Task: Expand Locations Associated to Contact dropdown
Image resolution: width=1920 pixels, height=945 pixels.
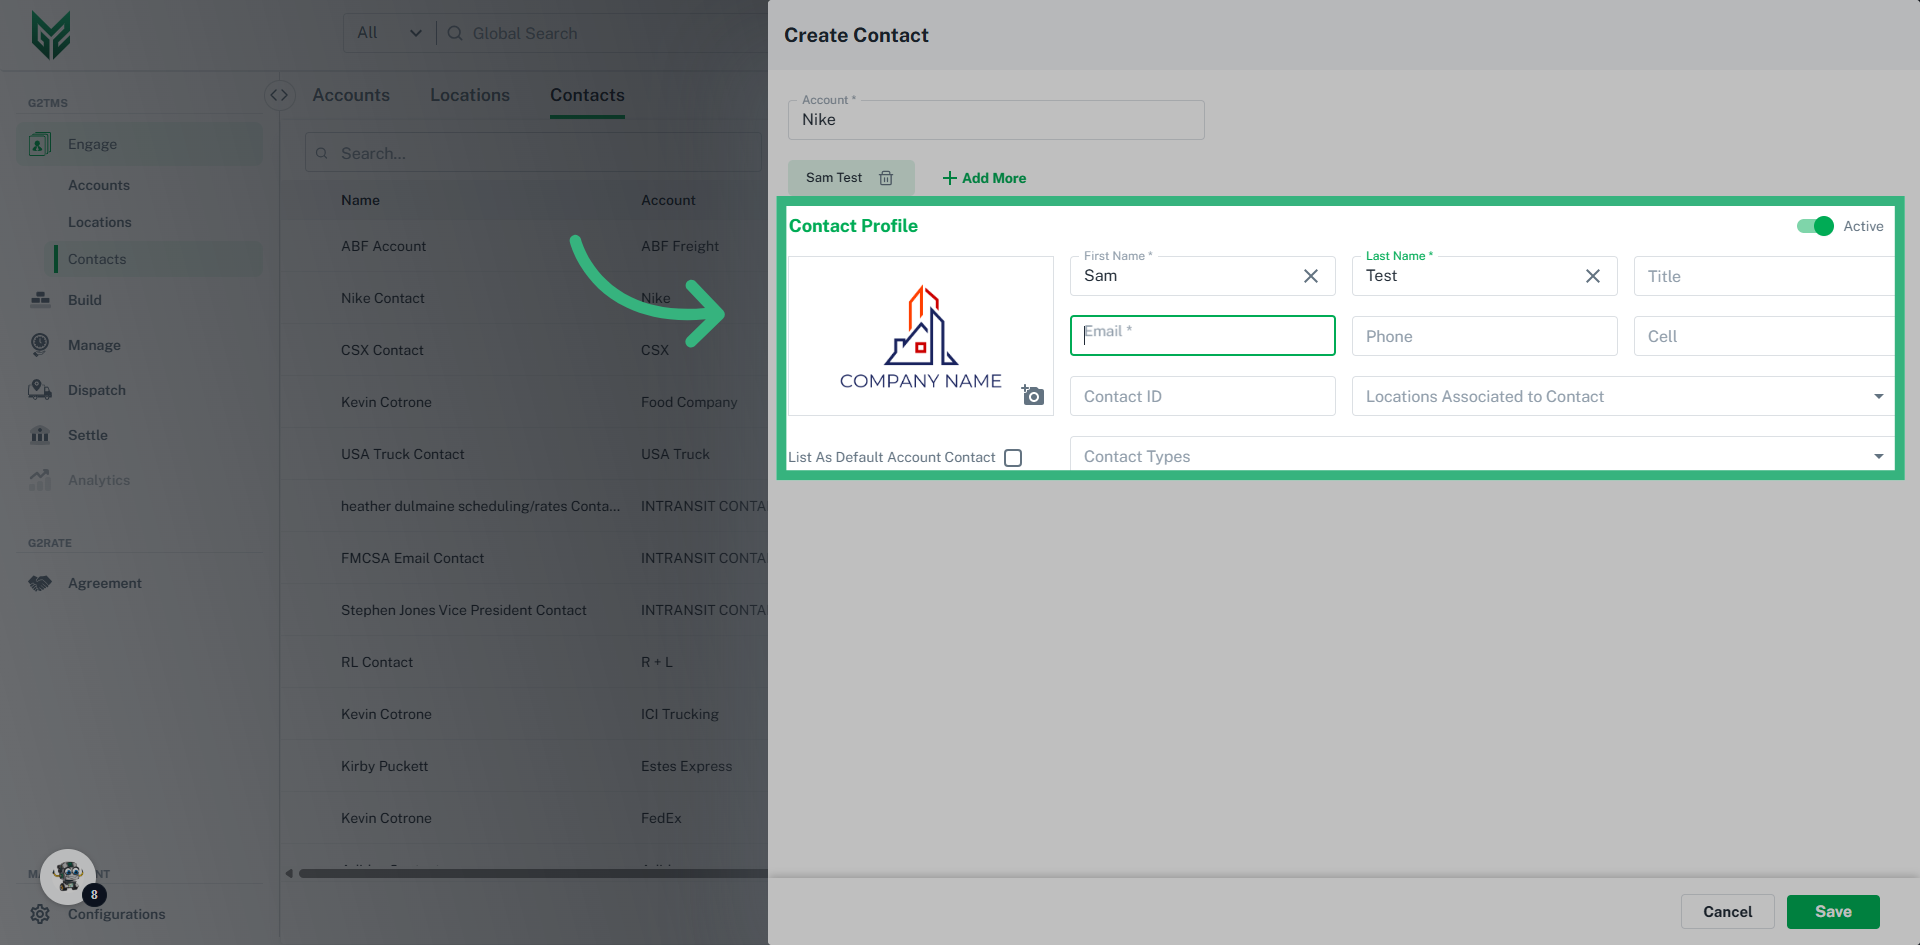Action: coord(1879,396)
